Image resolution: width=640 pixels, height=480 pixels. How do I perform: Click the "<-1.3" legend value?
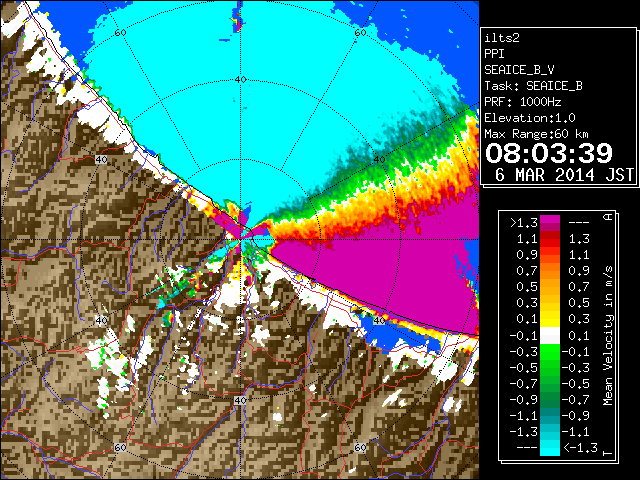click(580, 448)
